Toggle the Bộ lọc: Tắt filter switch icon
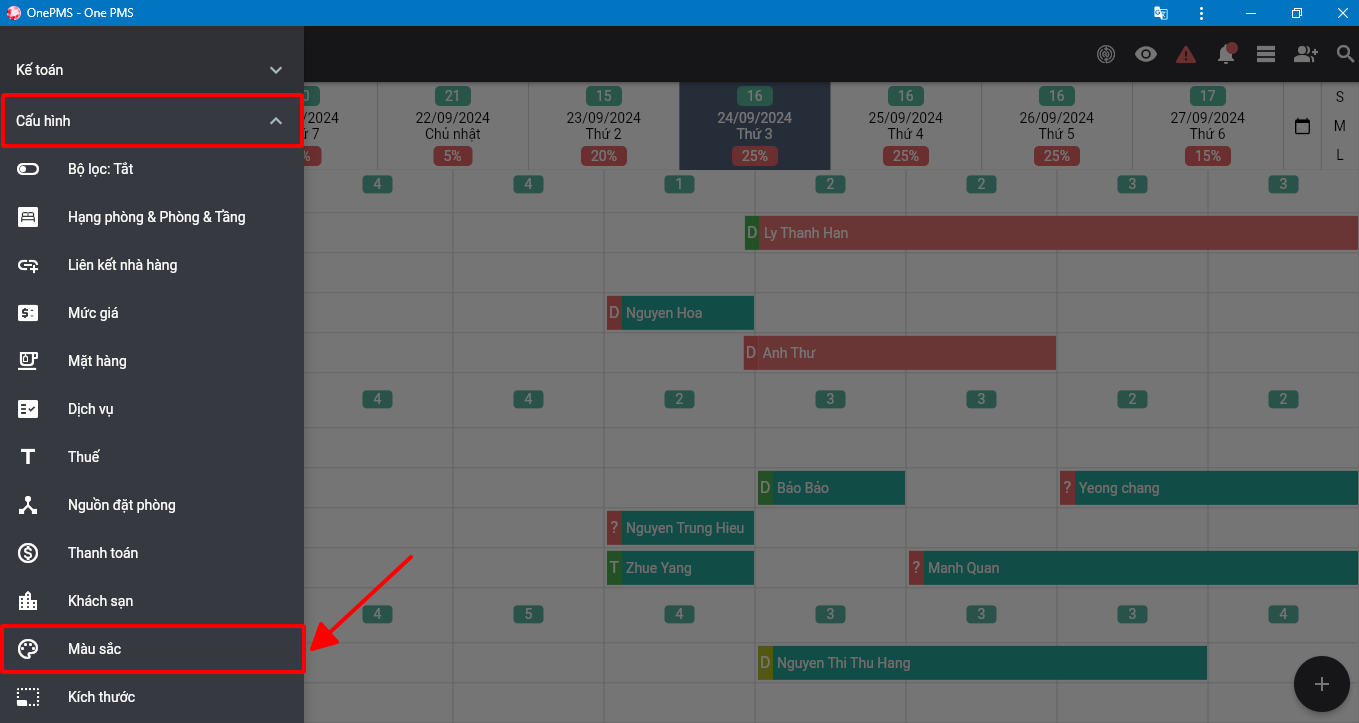Viewport: 1359px width, 723px height. 28,169
